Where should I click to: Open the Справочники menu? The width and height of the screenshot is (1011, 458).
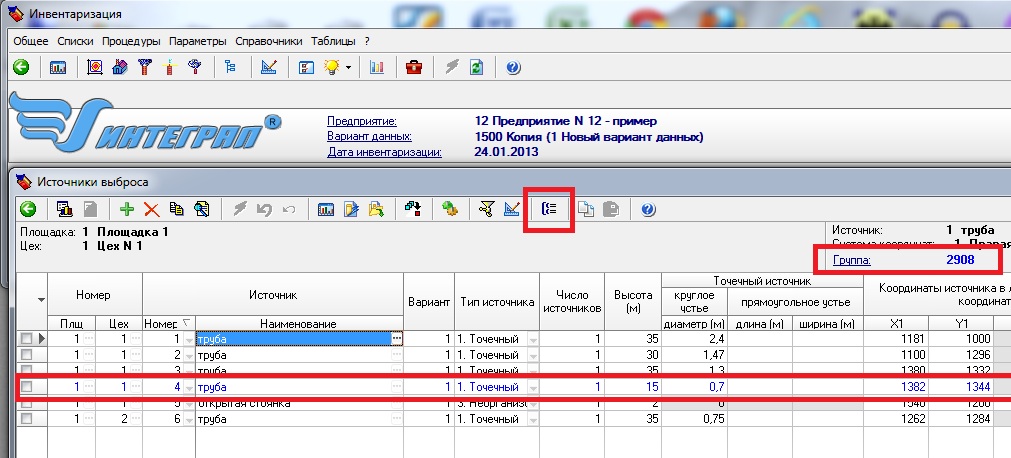269,41
